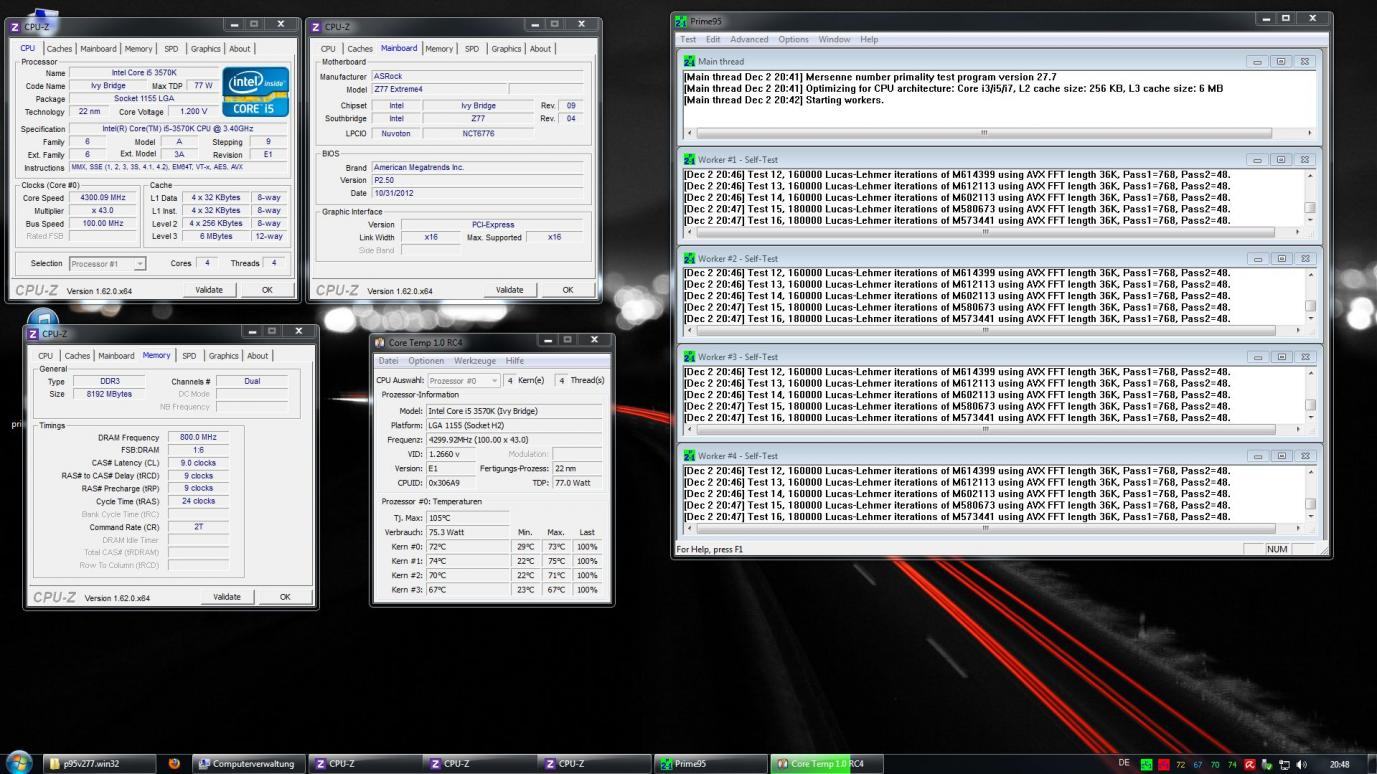Open Werkzeuge menu in Core Temp
This screenshot has height=774, width=1377.
(x=475, y=361)
